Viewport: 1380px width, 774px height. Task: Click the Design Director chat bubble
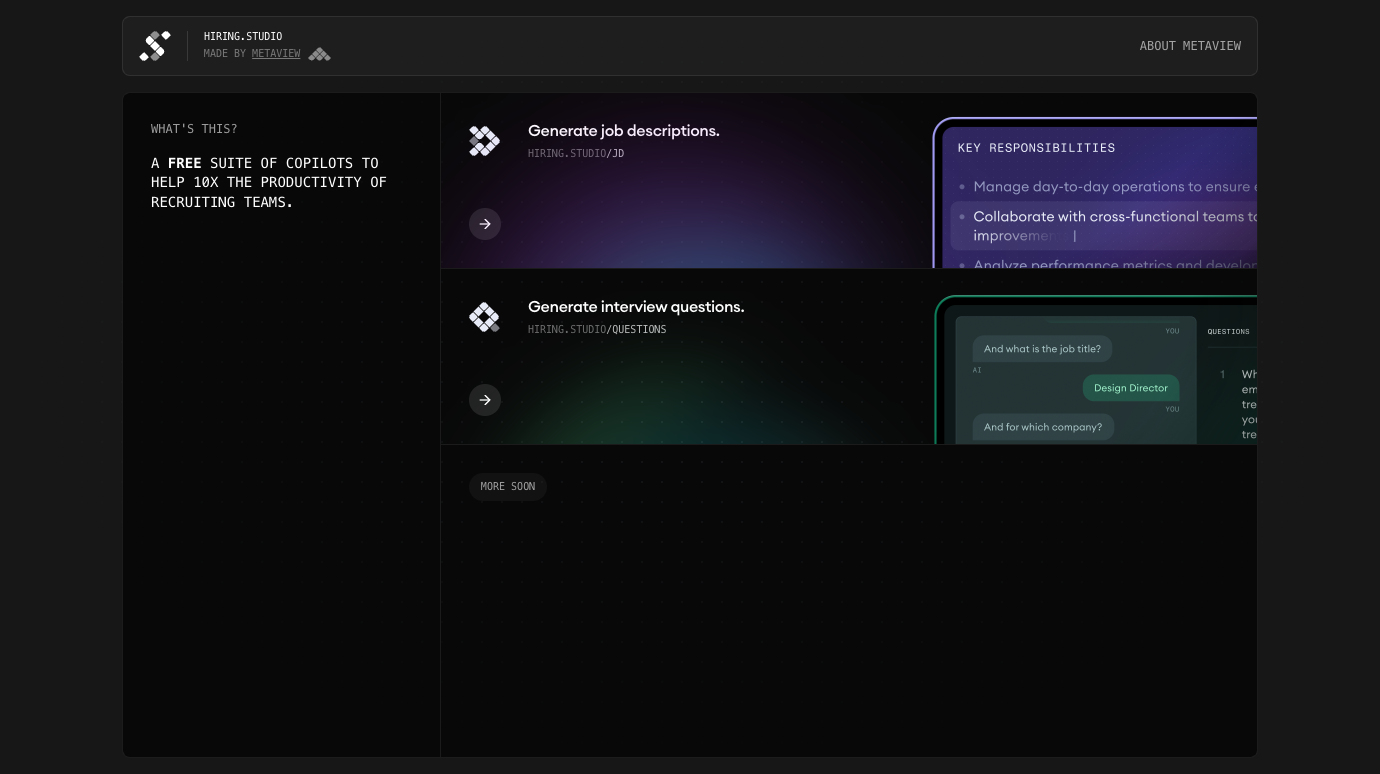[1131, 388]
